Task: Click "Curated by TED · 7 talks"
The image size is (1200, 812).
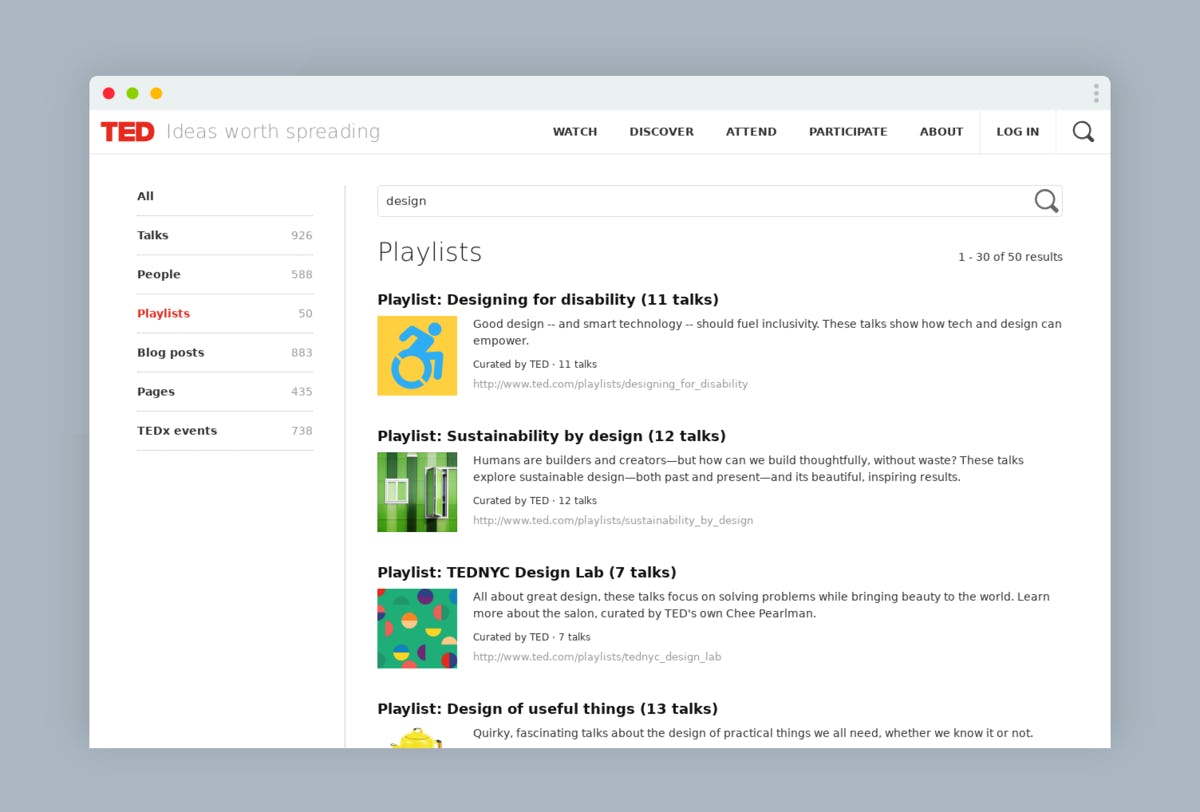Action: 532,637
